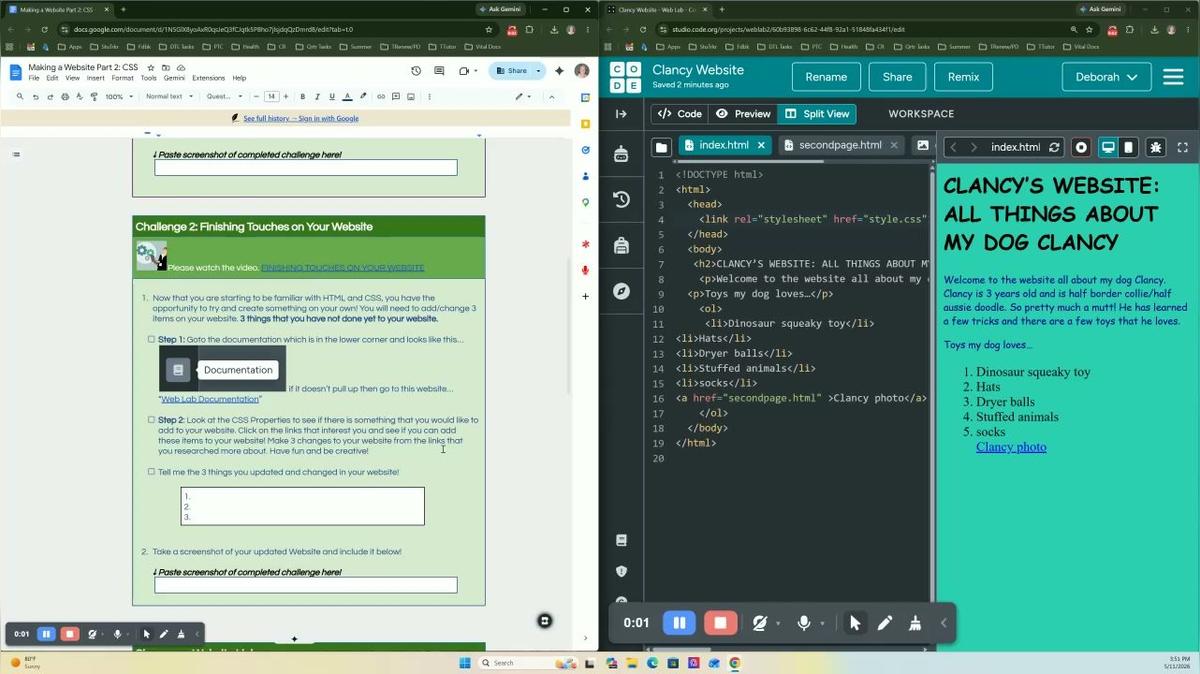Open the bug inspector icon in preview toolbar
The image size is (1200, 674).
(x=1156, y=147)
